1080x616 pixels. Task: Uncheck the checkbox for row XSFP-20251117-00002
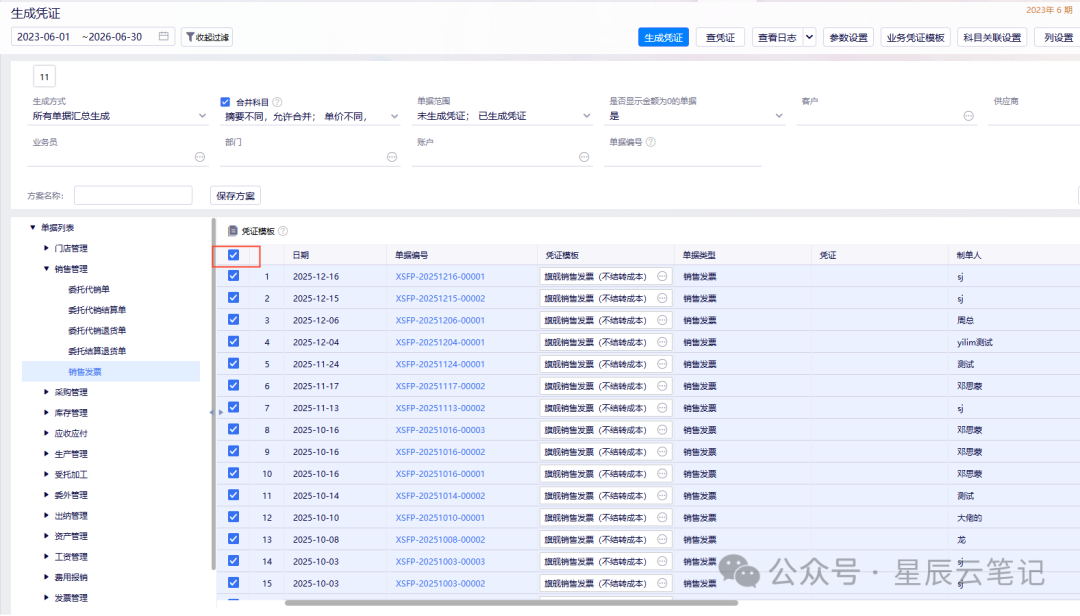233,386
